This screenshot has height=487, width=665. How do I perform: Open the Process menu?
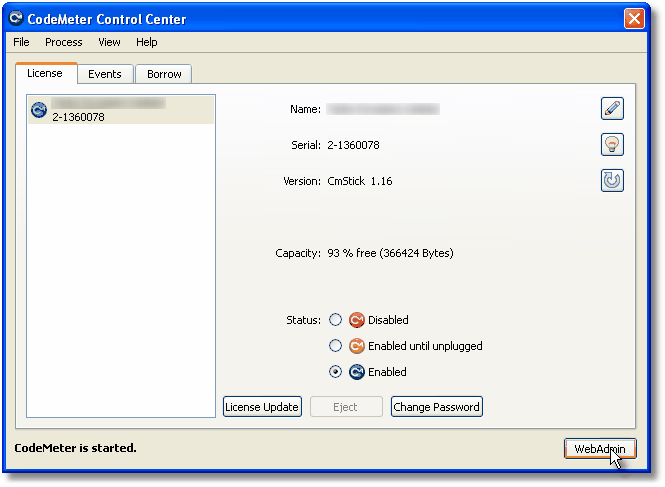click(64, 42)
